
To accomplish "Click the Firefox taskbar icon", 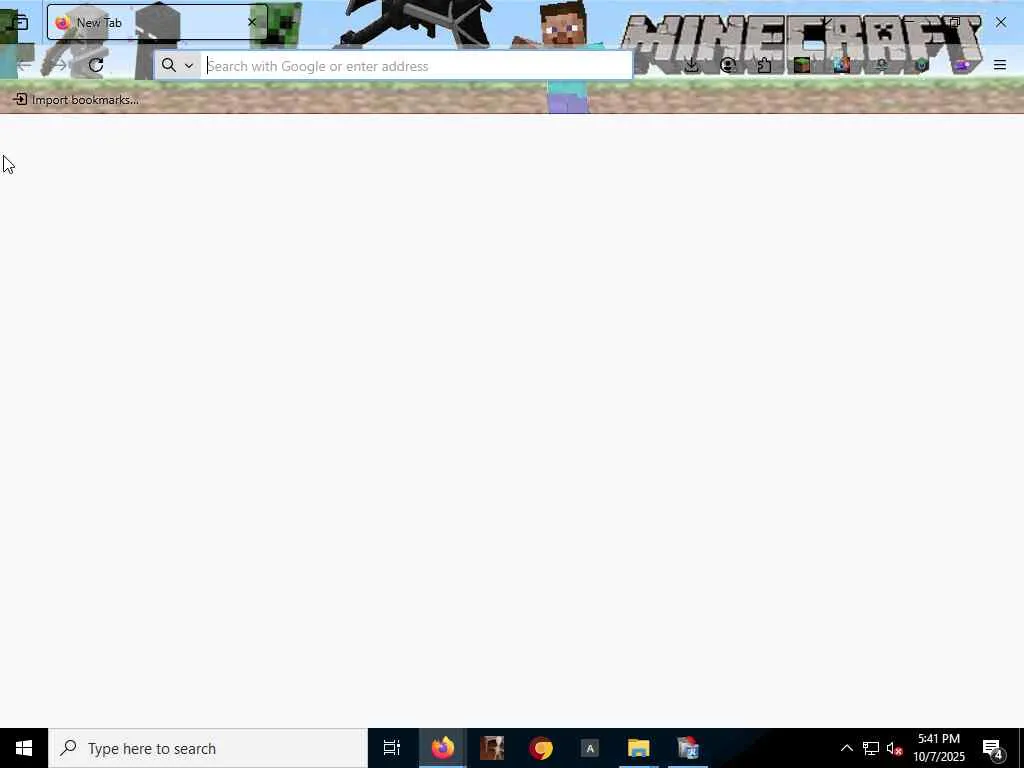I will coord(443,748).
